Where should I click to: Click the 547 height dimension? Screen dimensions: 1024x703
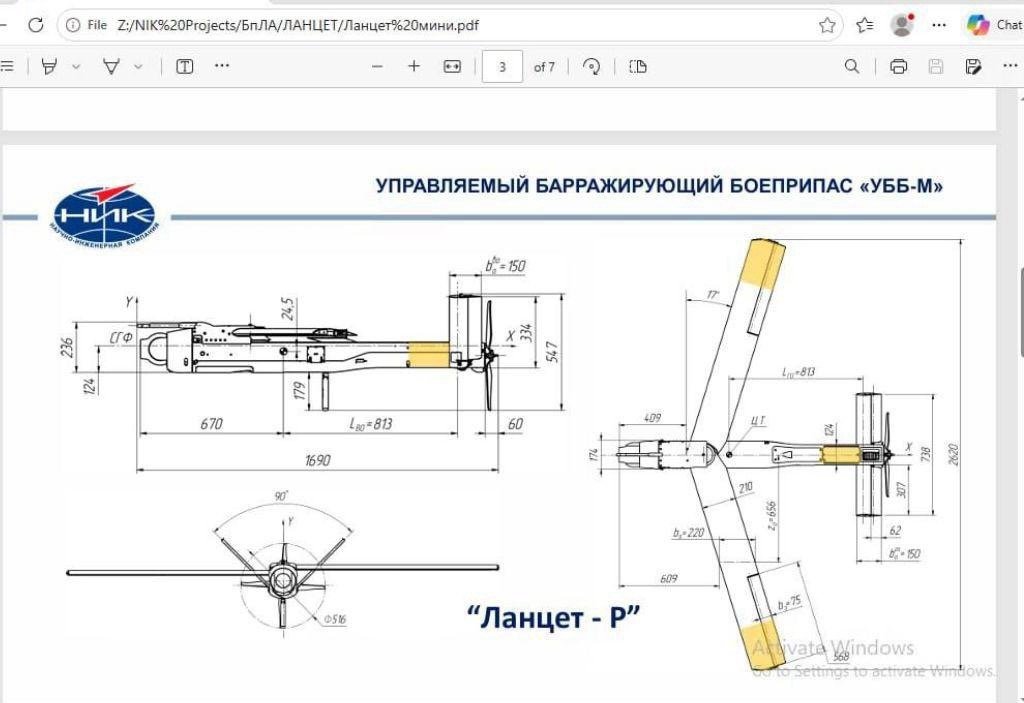pyautogui.click(x=552, y=352)
